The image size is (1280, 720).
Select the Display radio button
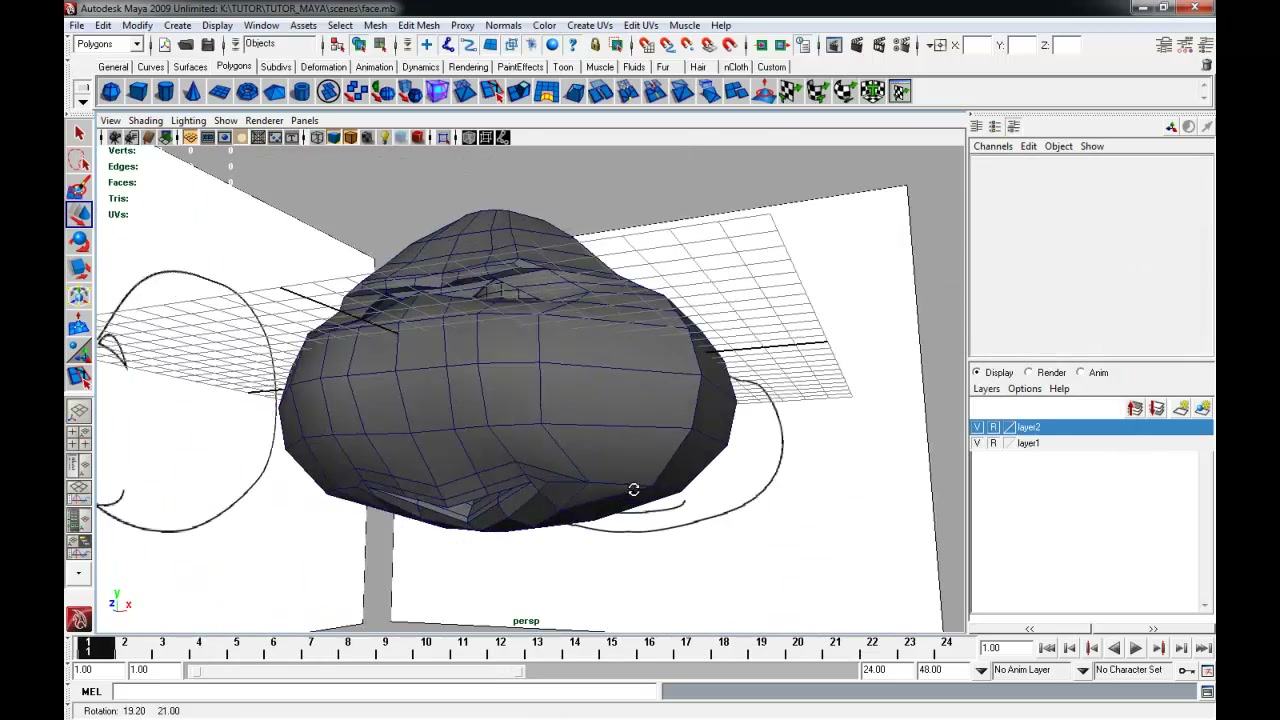click(x=977, y=373)
